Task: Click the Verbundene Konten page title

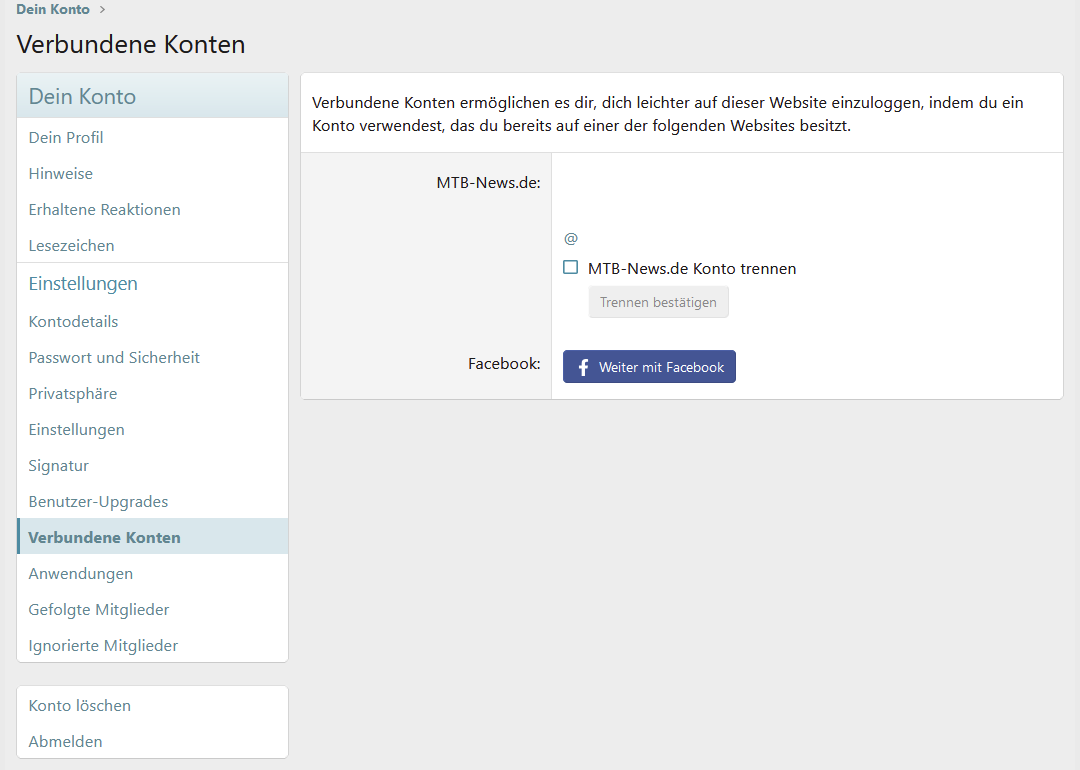Action: pyautogui.click(x=131, y=44)
